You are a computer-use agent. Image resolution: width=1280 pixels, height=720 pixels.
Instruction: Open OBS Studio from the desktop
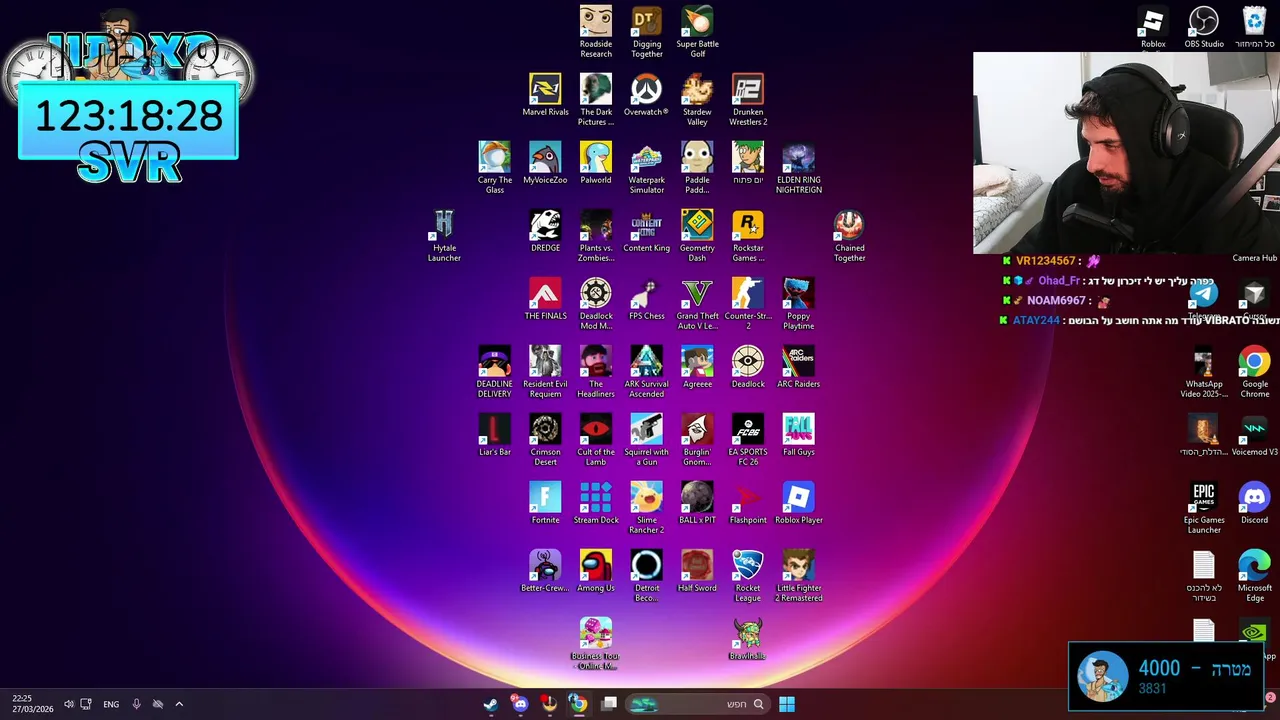(1204, 27)
